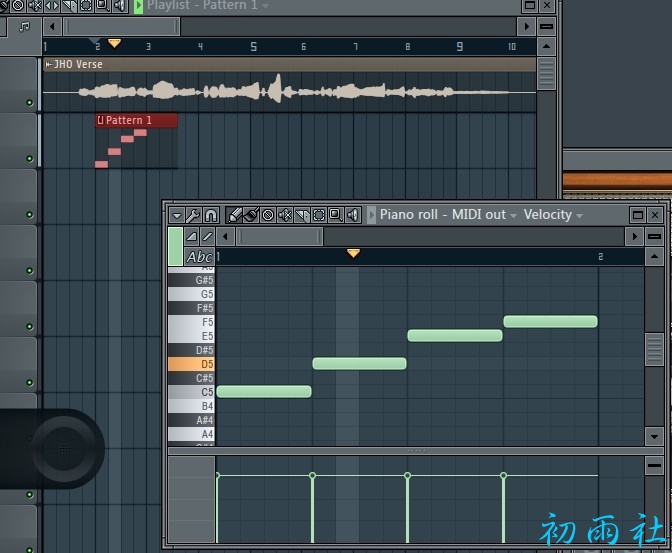Toggle mute on the JHO Verse track

click(30, 102)
